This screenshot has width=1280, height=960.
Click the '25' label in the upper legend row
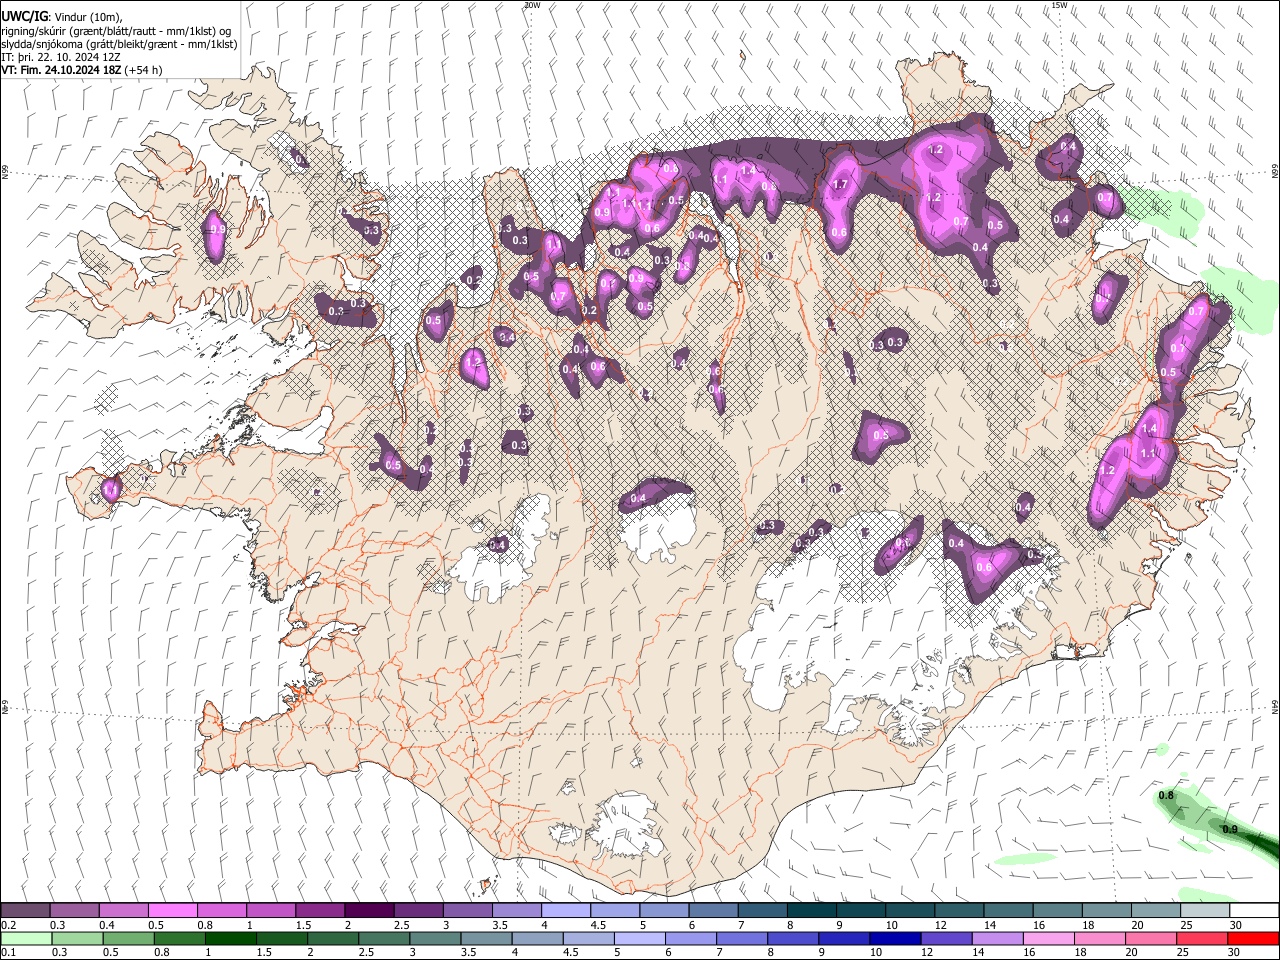1186,925
